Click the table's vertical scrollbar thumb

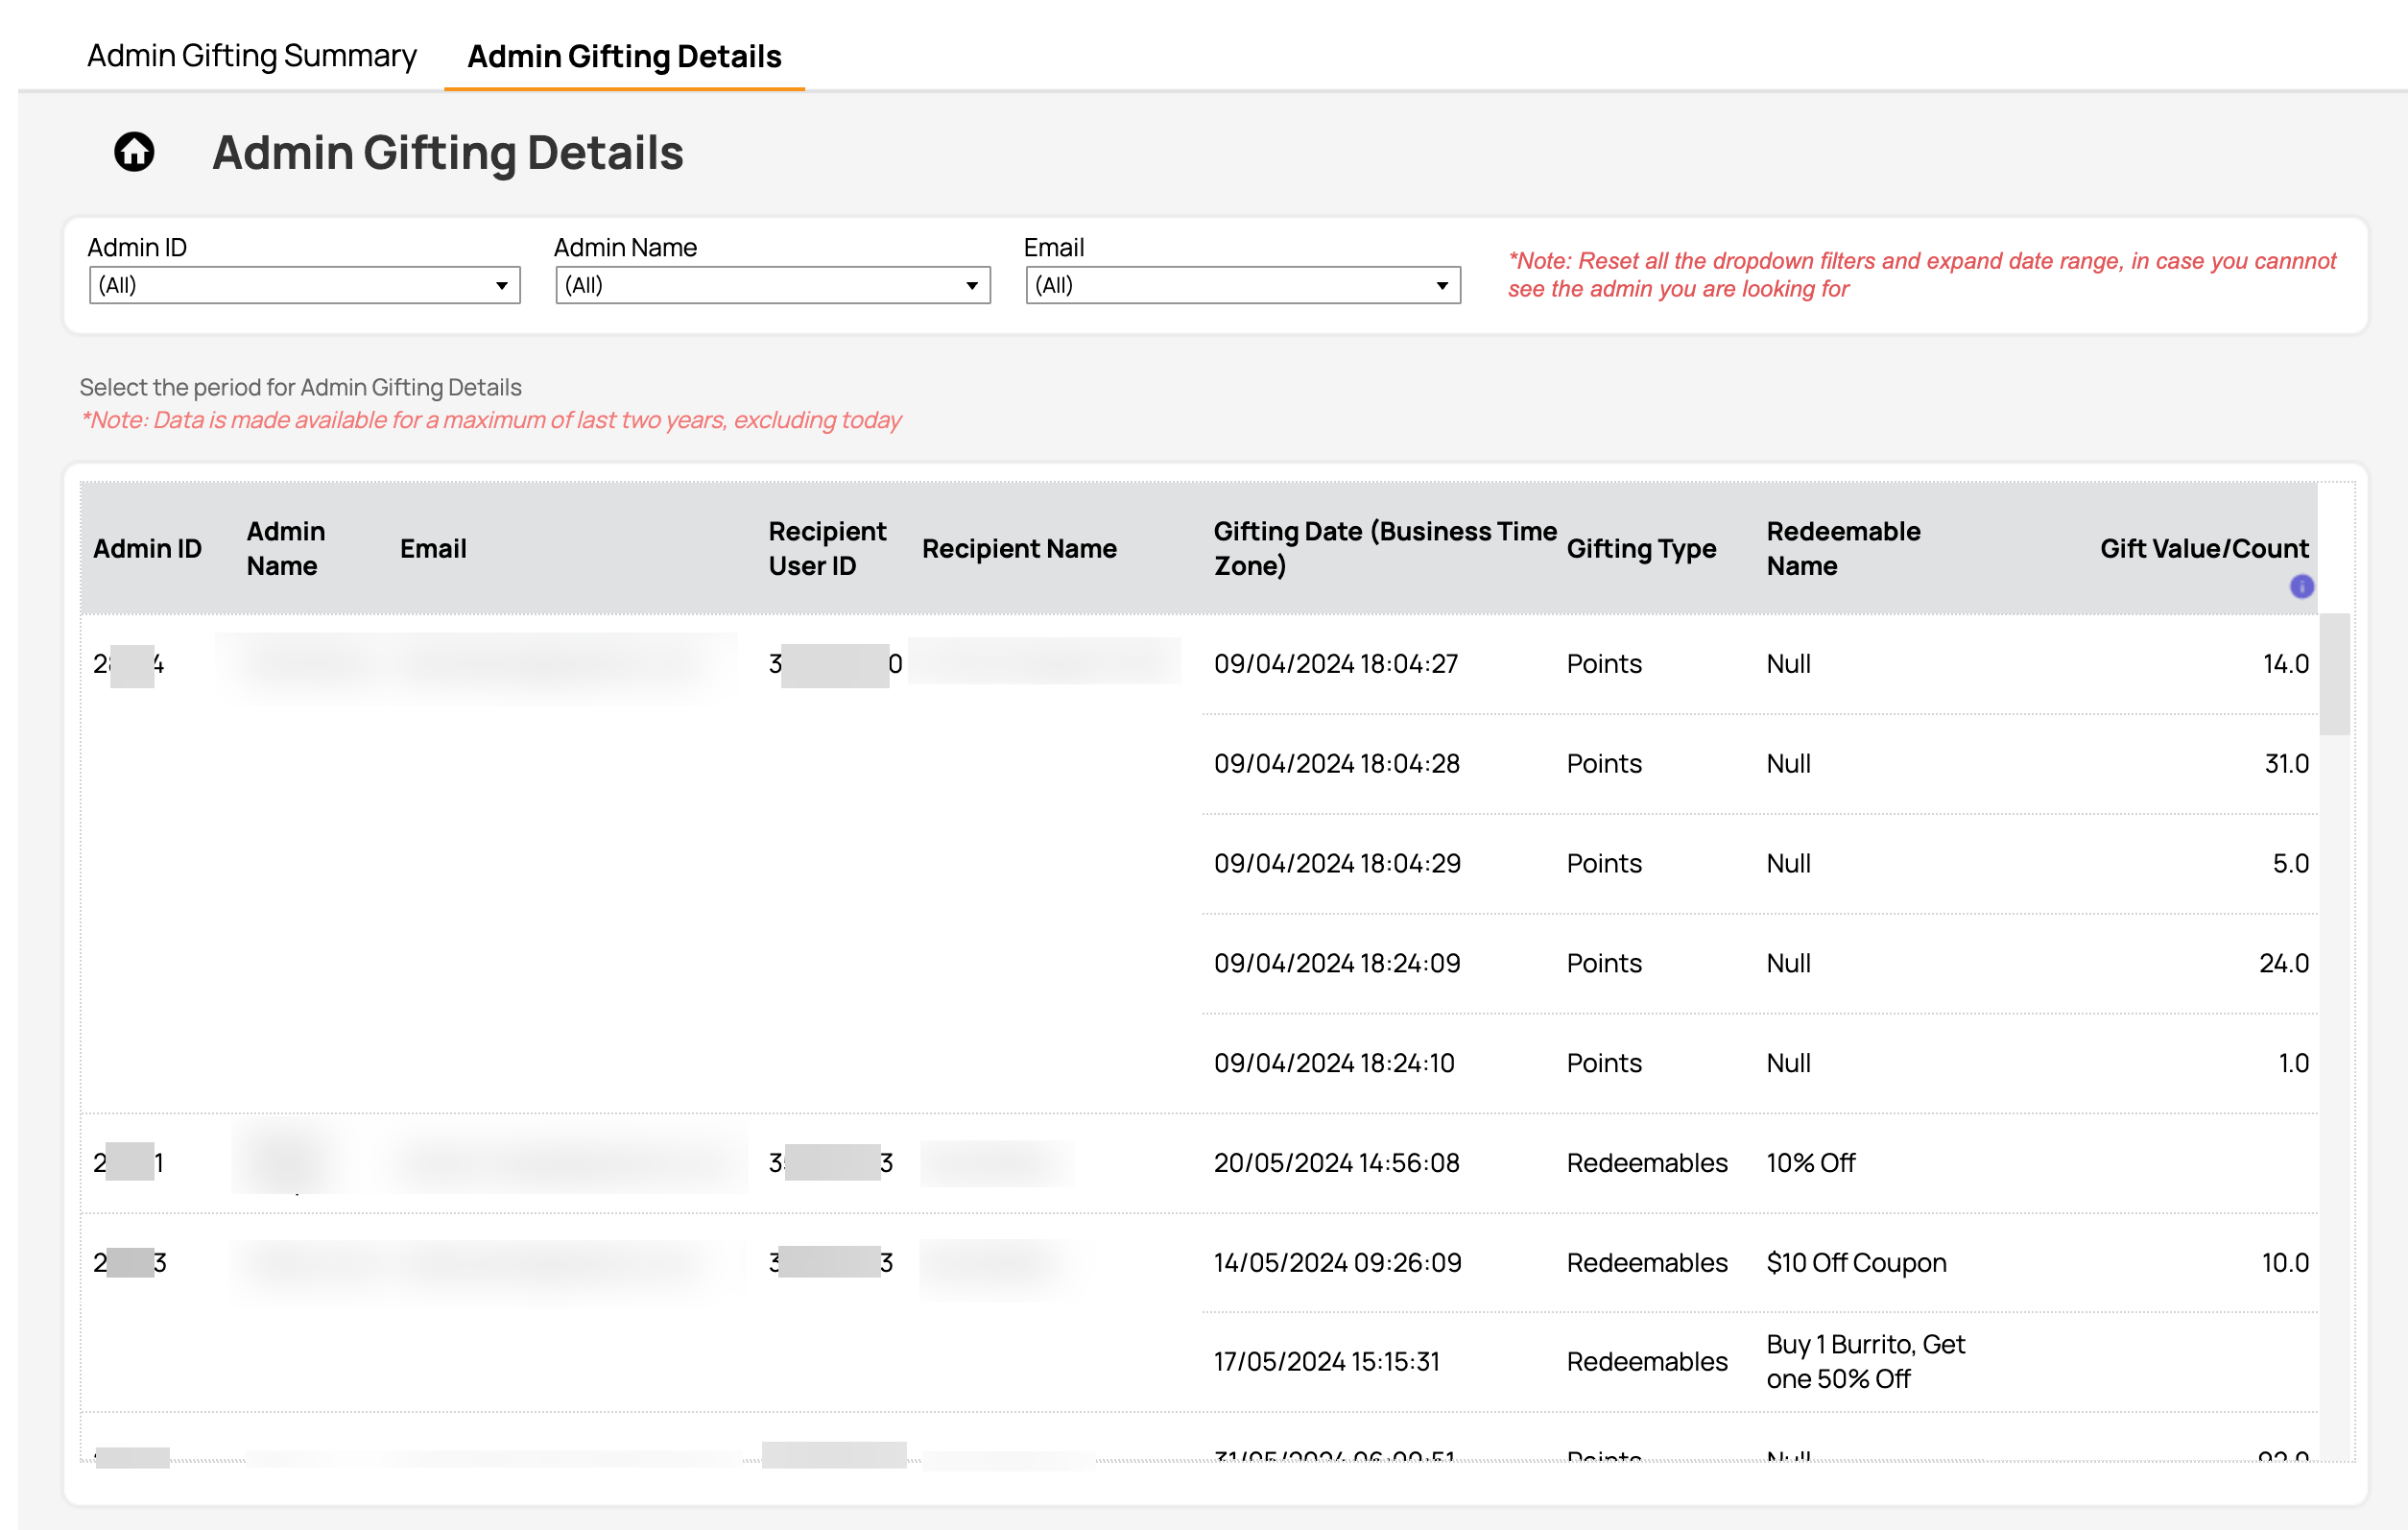coord(2334,674)
